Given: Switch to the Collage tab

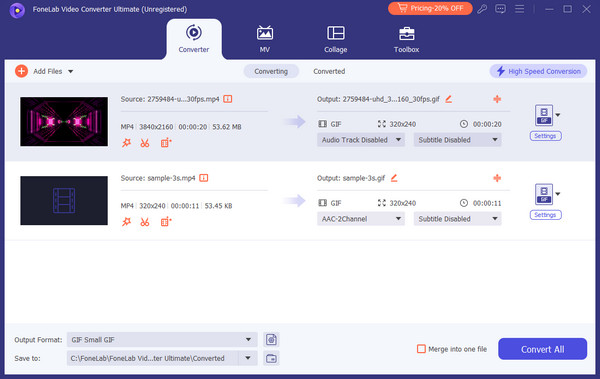Looking at the screenshot, I should [336, 39].
